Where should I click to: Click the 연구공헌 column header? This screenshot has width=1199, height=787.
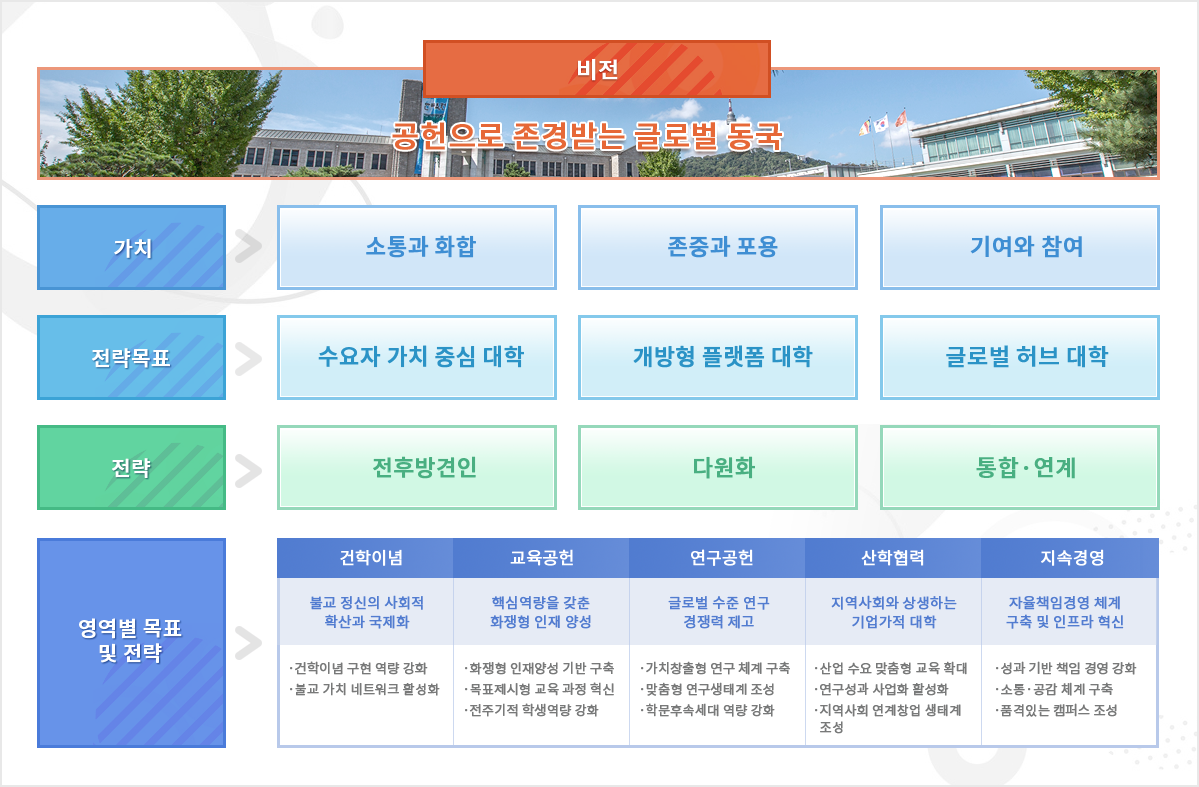[x=717, y=558]
